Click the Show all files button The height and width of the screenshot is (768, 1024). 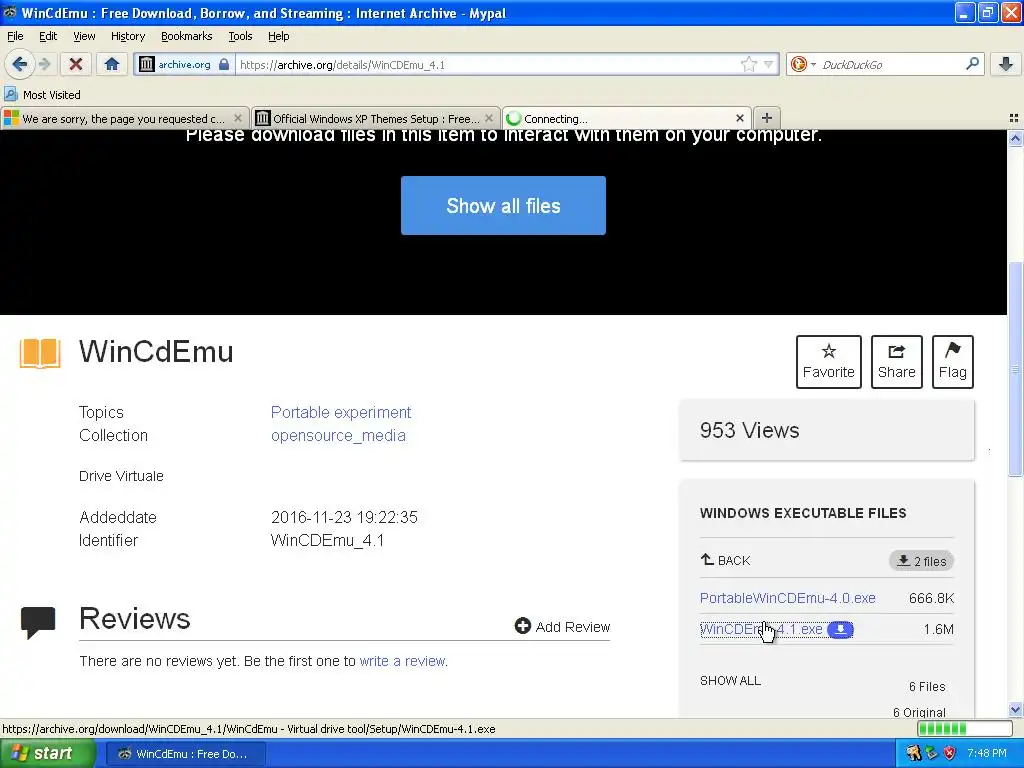504,206
